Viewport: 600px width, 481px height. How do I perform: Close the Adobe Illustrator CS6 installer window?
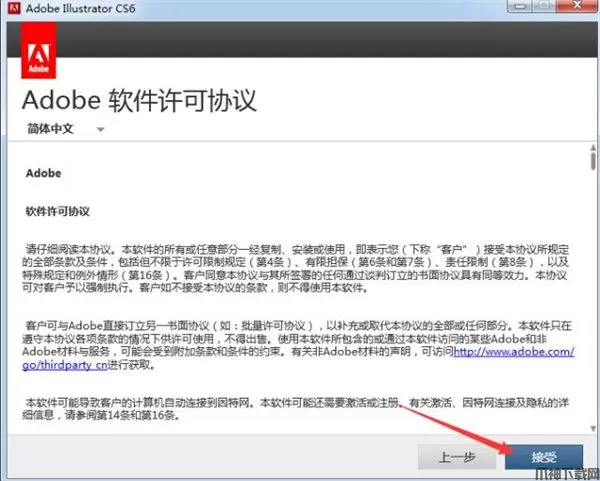577,5
